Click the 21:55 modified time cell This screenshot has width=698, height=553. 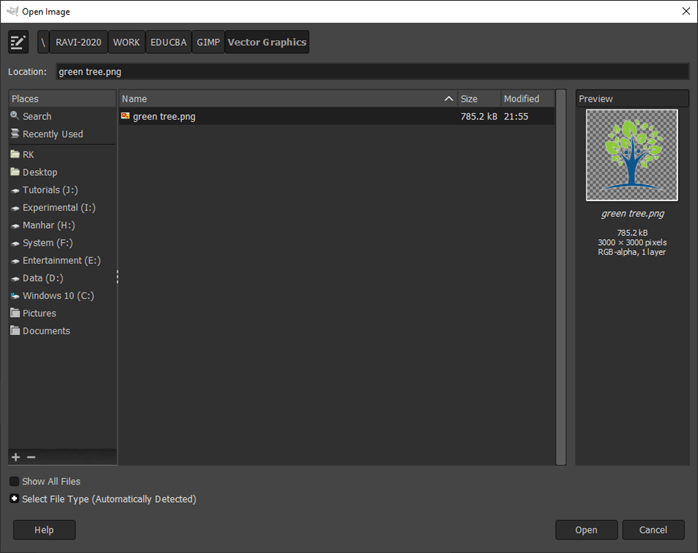point(516,116)
